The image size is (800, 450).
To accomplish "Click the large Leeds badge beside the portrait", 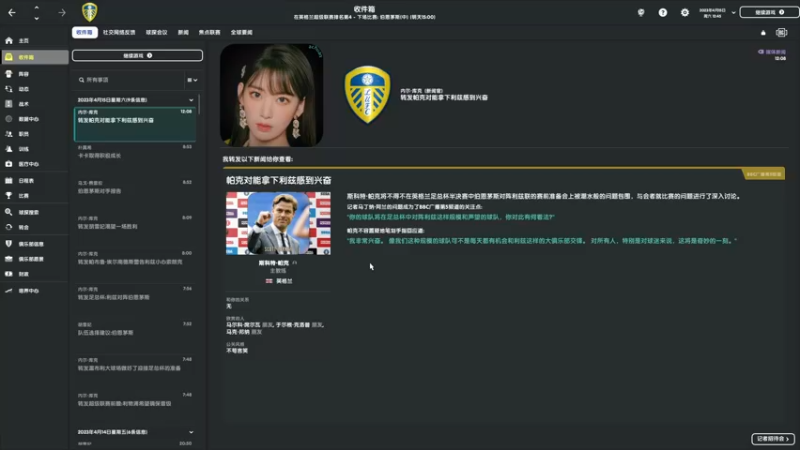I will (x=367, y=95).
